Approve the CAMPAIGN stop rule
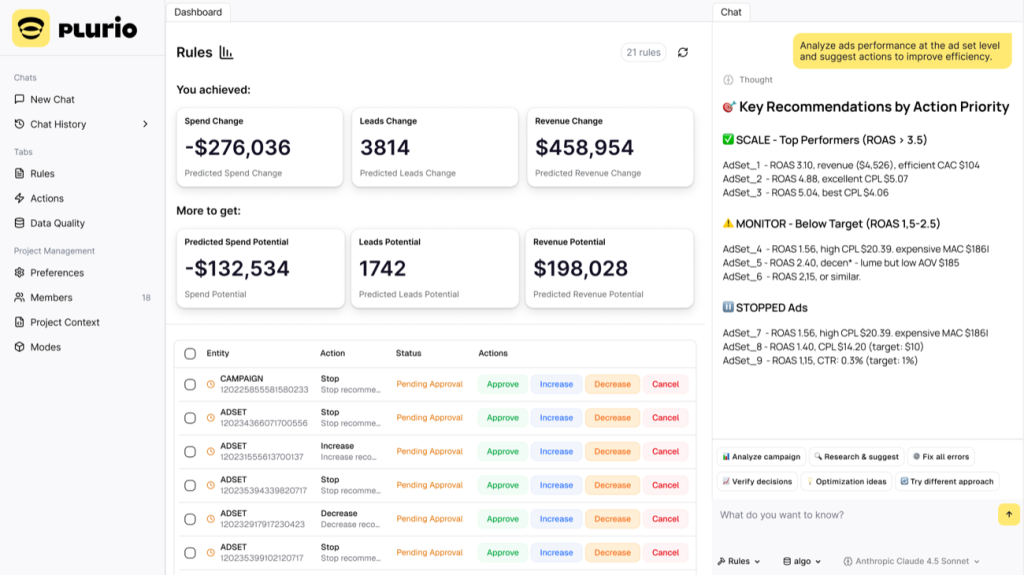Viewport: 1024px width, 575px height. [502, 384]
